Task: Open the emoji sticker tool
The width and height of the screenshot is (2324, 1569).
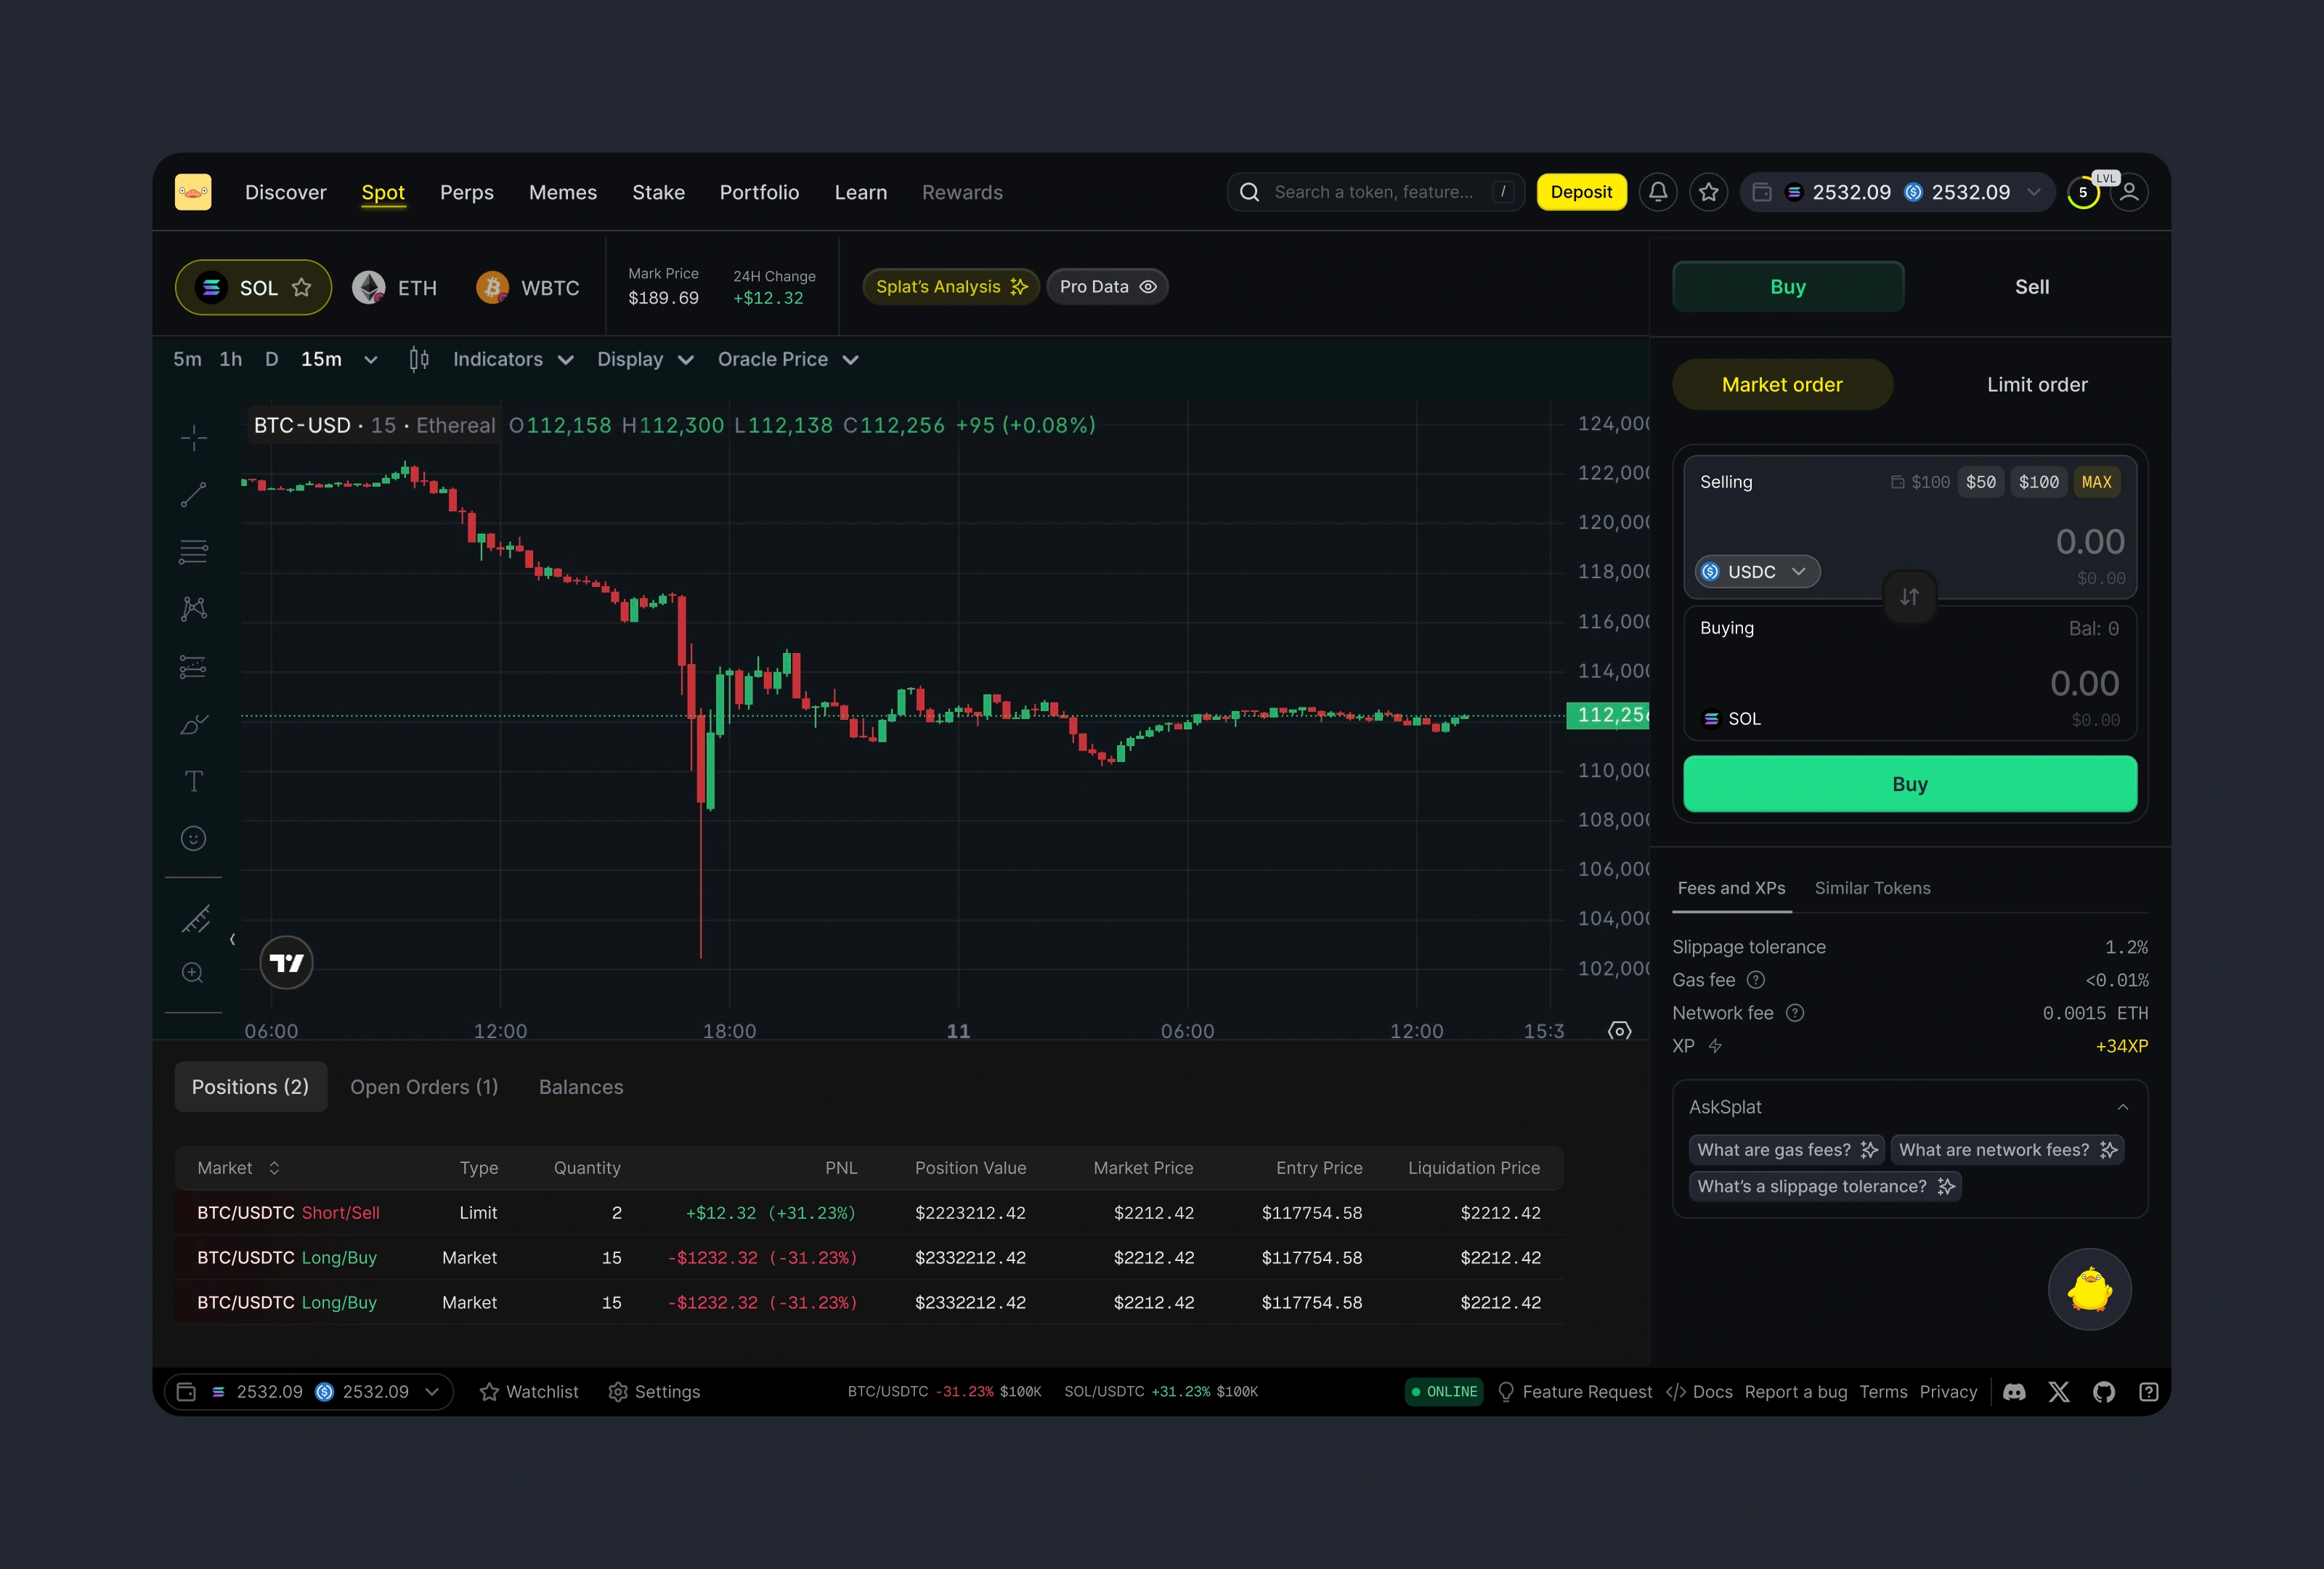Action: 194,838
